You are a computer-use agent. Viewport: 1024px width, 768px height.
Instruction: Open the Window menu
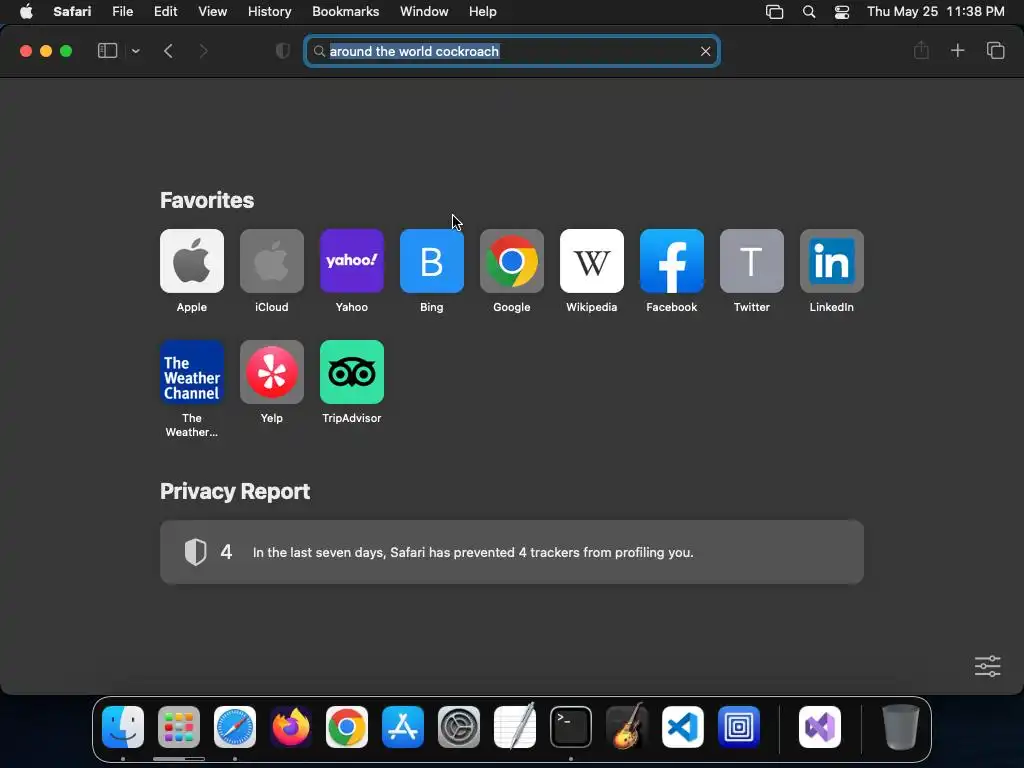pyautogui.click(x=424, y=12)
